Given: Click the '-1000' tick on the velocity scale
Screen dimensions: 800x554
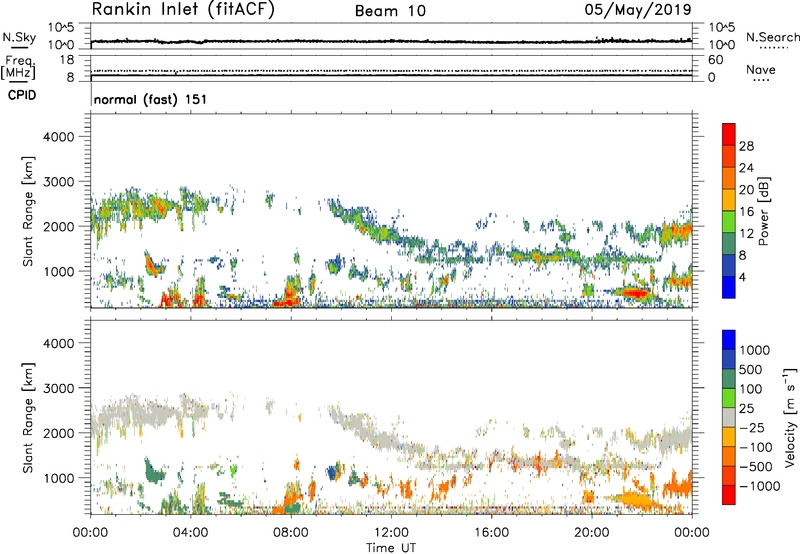Looking at the screenshot, I should pos(759,486).
